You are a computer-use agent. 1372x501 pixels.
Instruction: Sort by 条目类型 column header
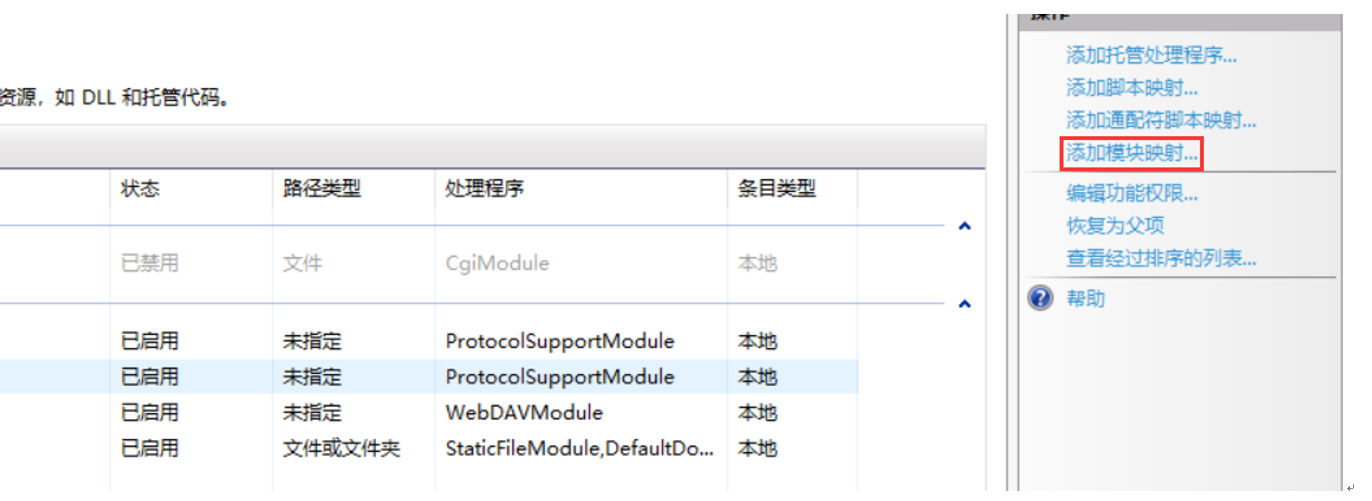click(x=777, y=189)
